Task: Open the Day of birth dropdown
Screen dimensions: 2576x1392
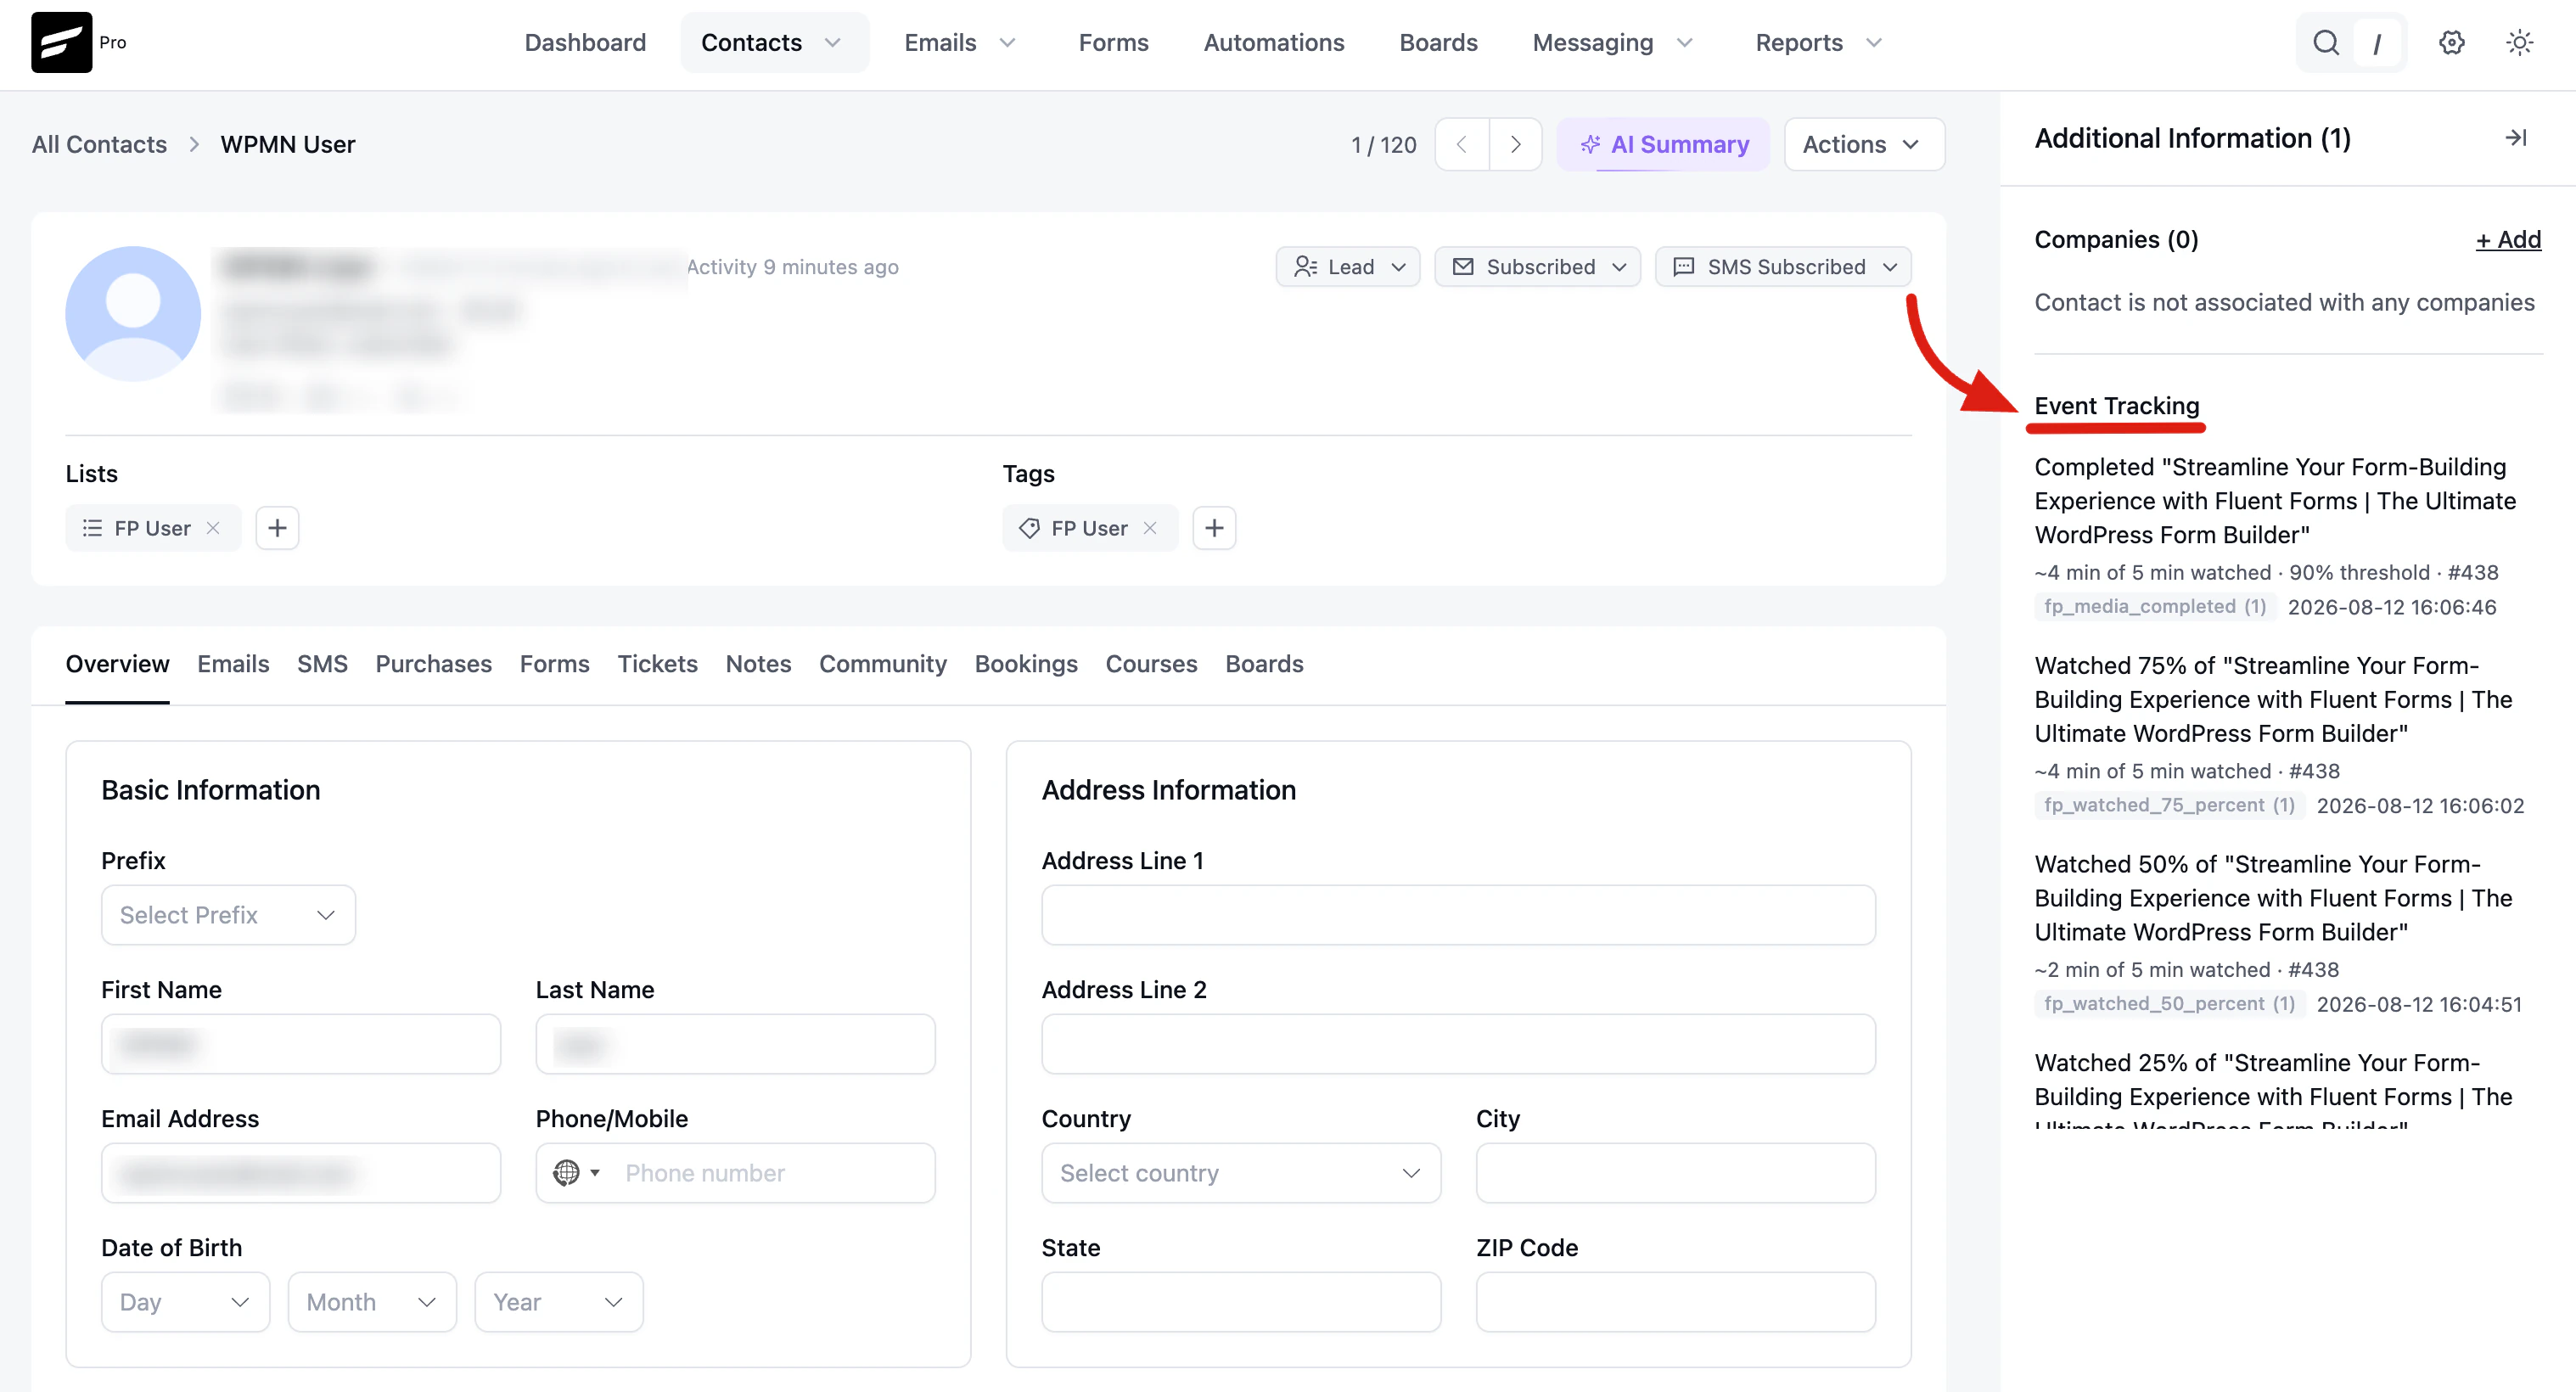Action: pyautogui.click(x=185, y=1302)
